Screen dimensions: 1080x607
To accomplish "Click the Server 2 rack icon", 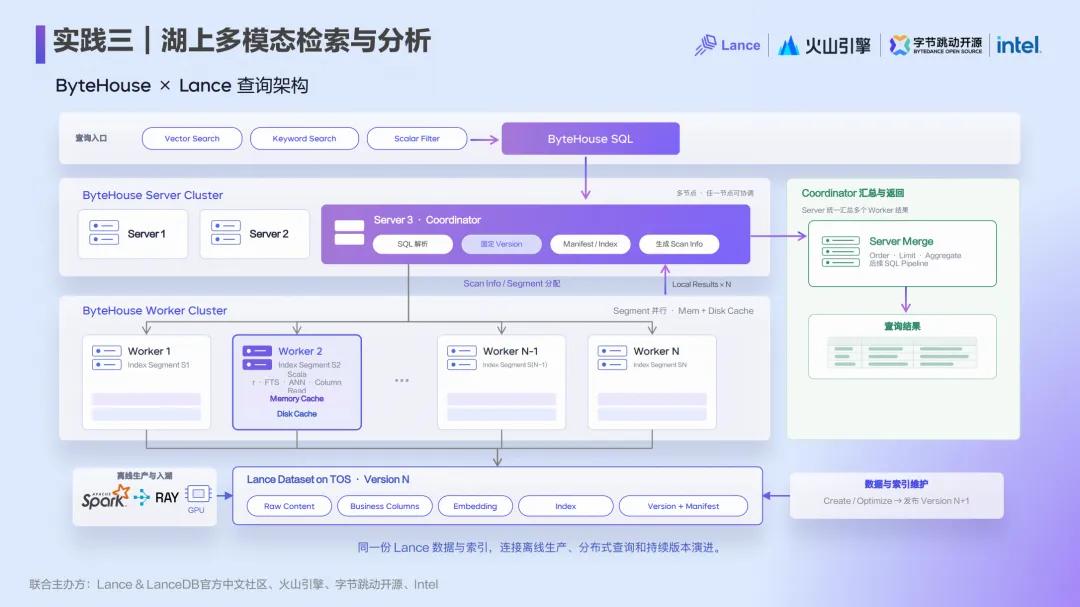I will click(x=226, y=233).
